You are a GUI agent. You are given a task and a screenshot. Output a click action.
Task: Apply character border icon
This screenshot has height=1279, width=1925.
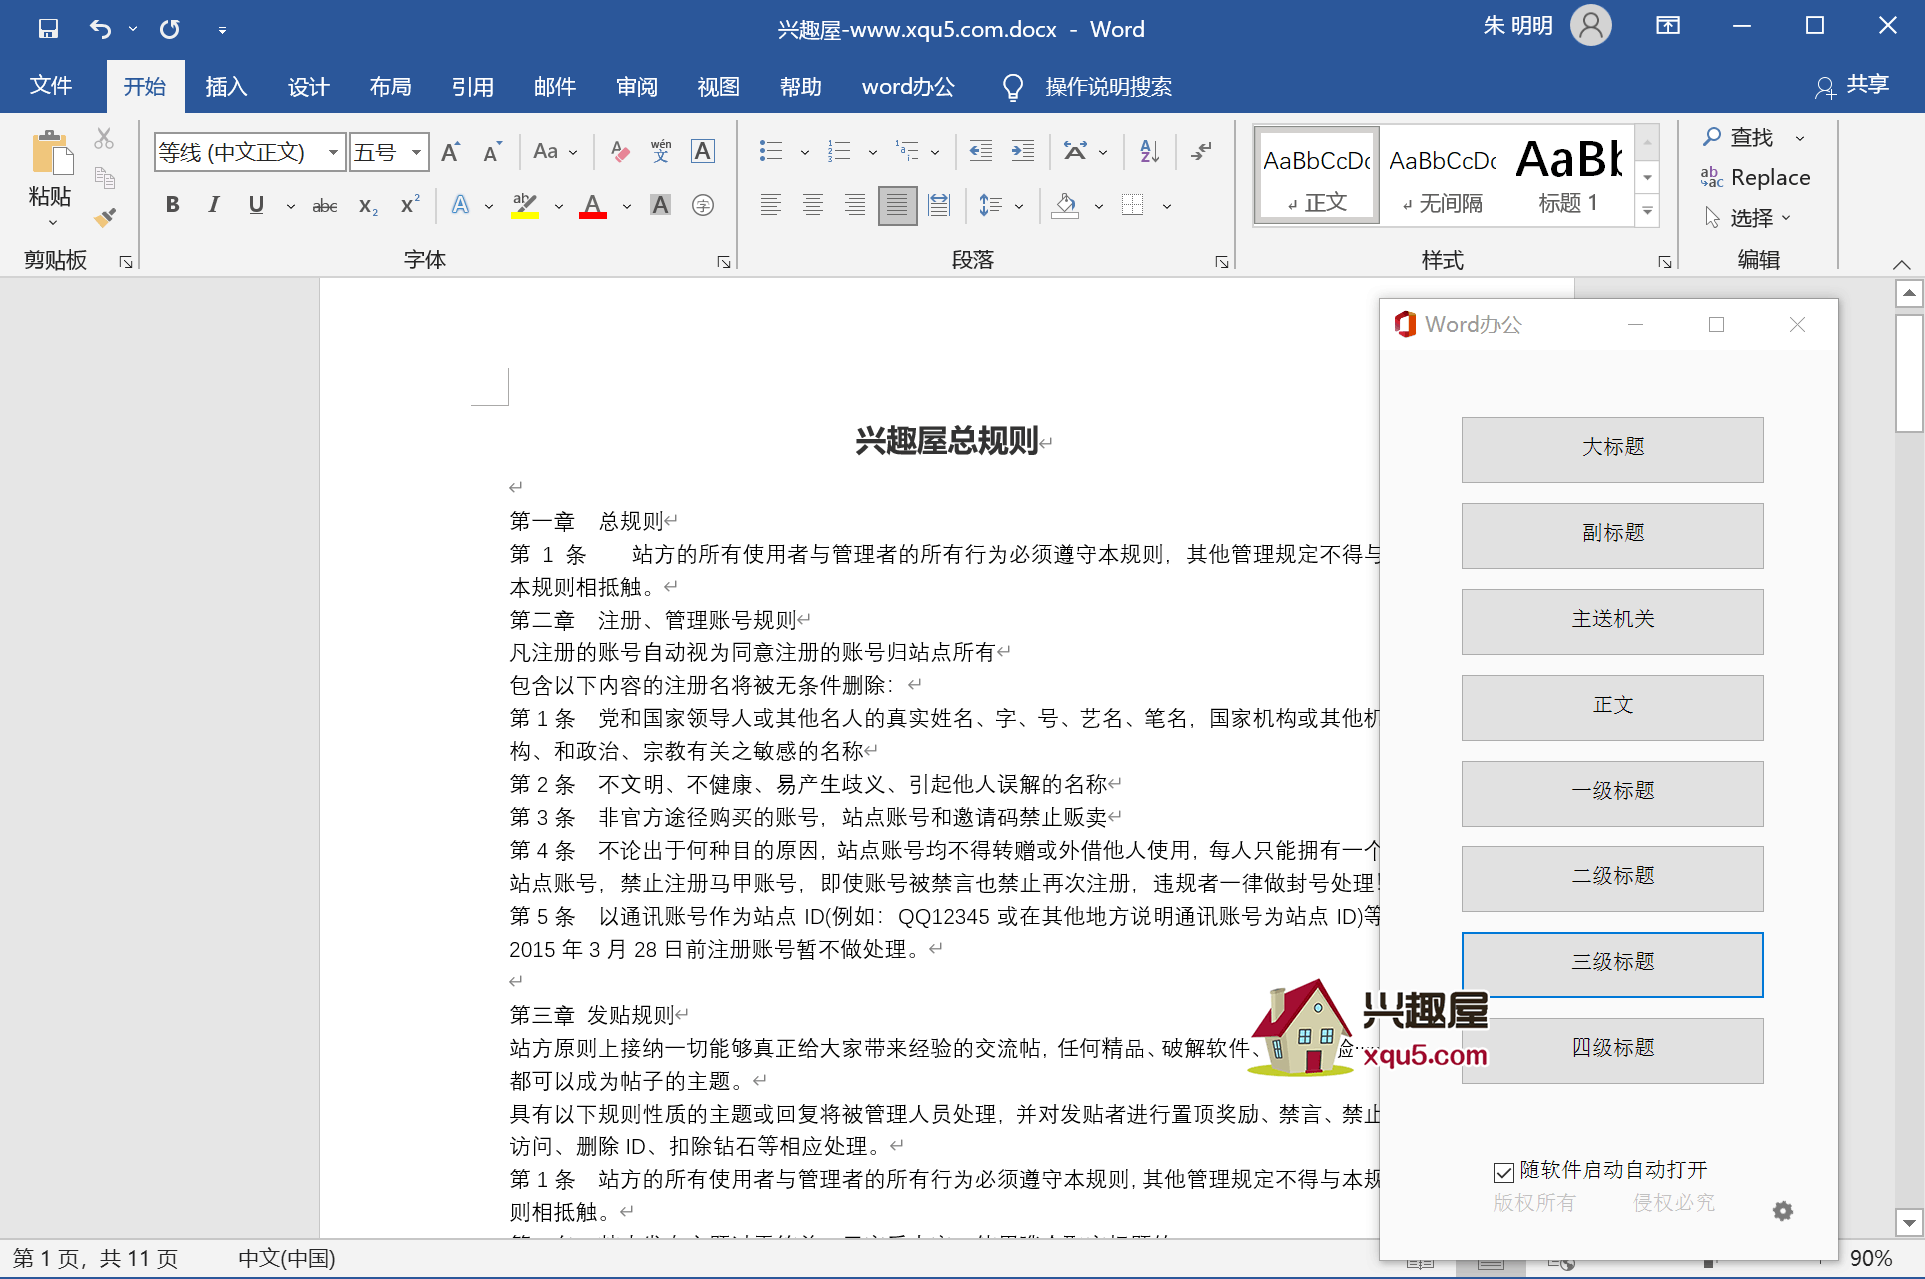(x=703, y=152)
